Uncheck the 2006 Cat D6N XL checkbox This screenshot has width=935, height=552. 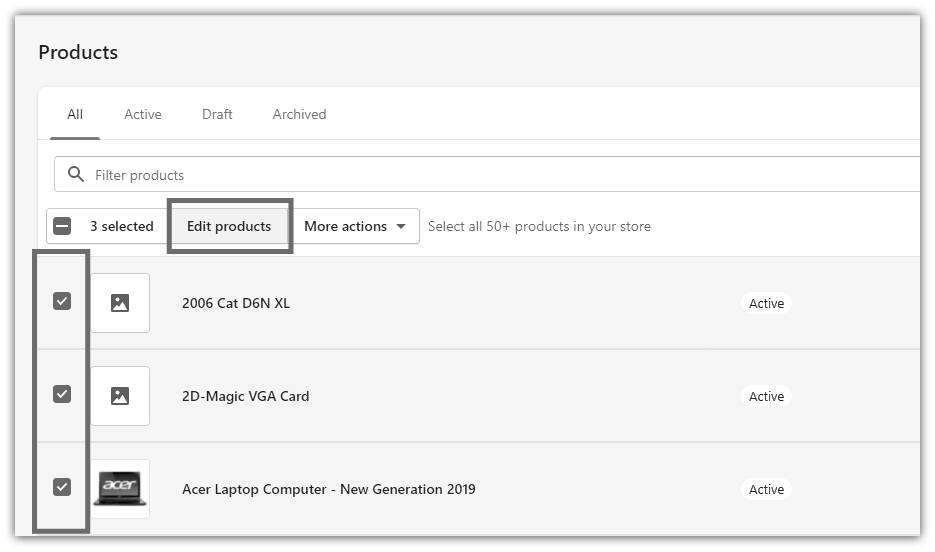coord(62,301)
